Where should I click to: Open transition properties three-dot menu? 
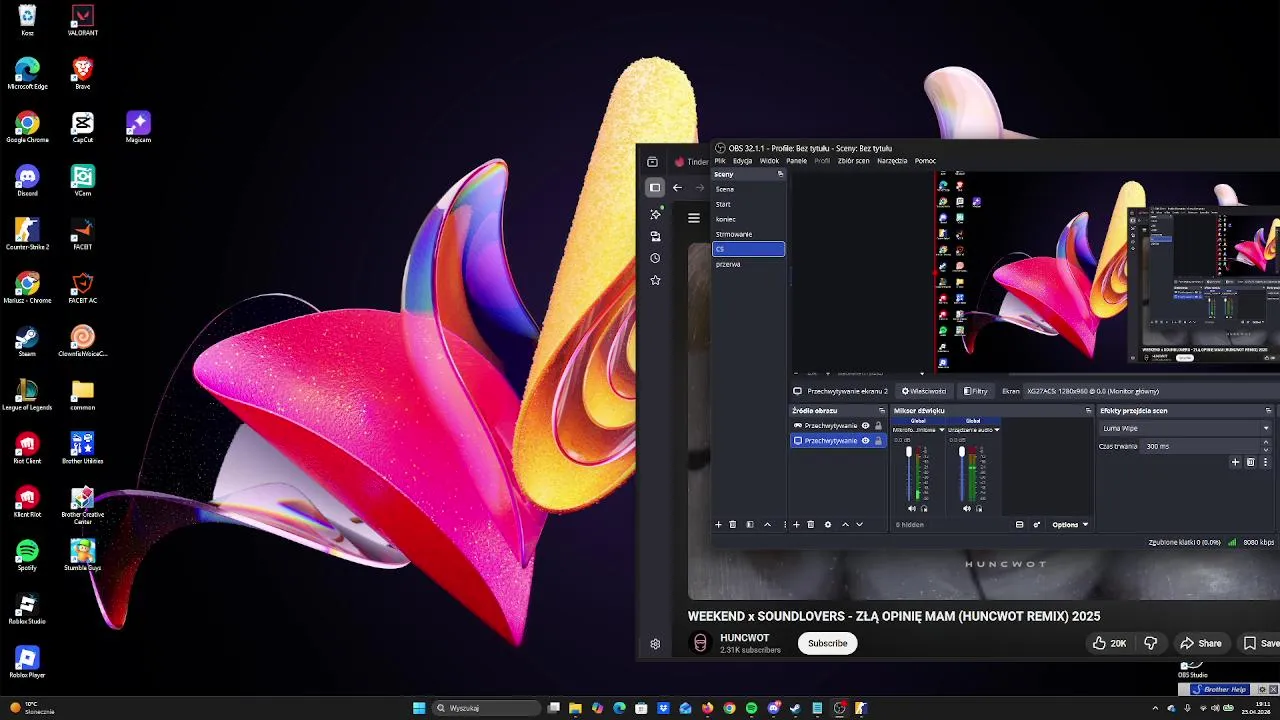click(1265, 462)
